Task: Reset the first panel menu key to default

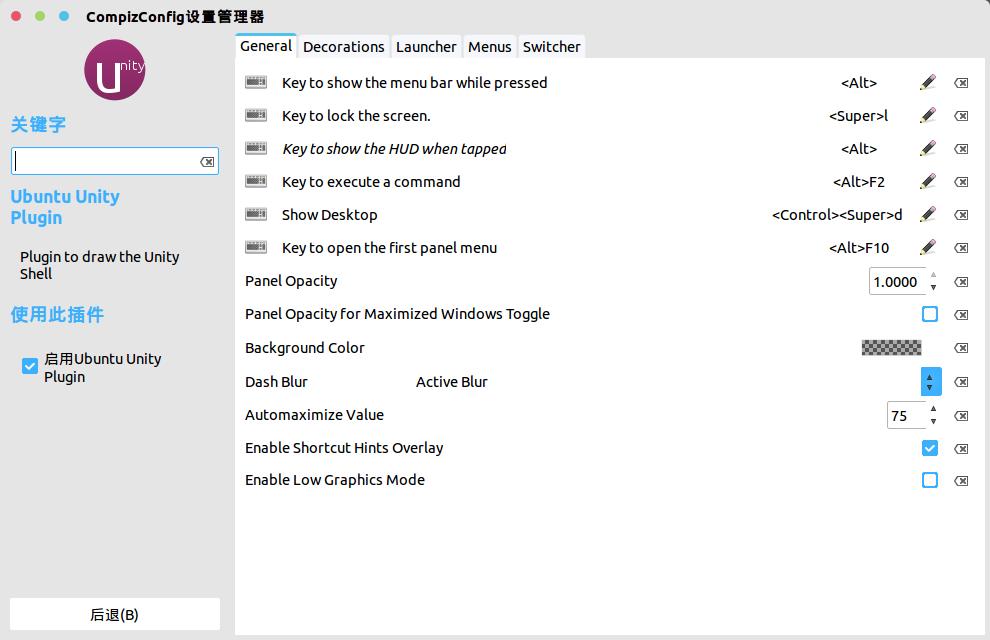Action: pos(961,248)
